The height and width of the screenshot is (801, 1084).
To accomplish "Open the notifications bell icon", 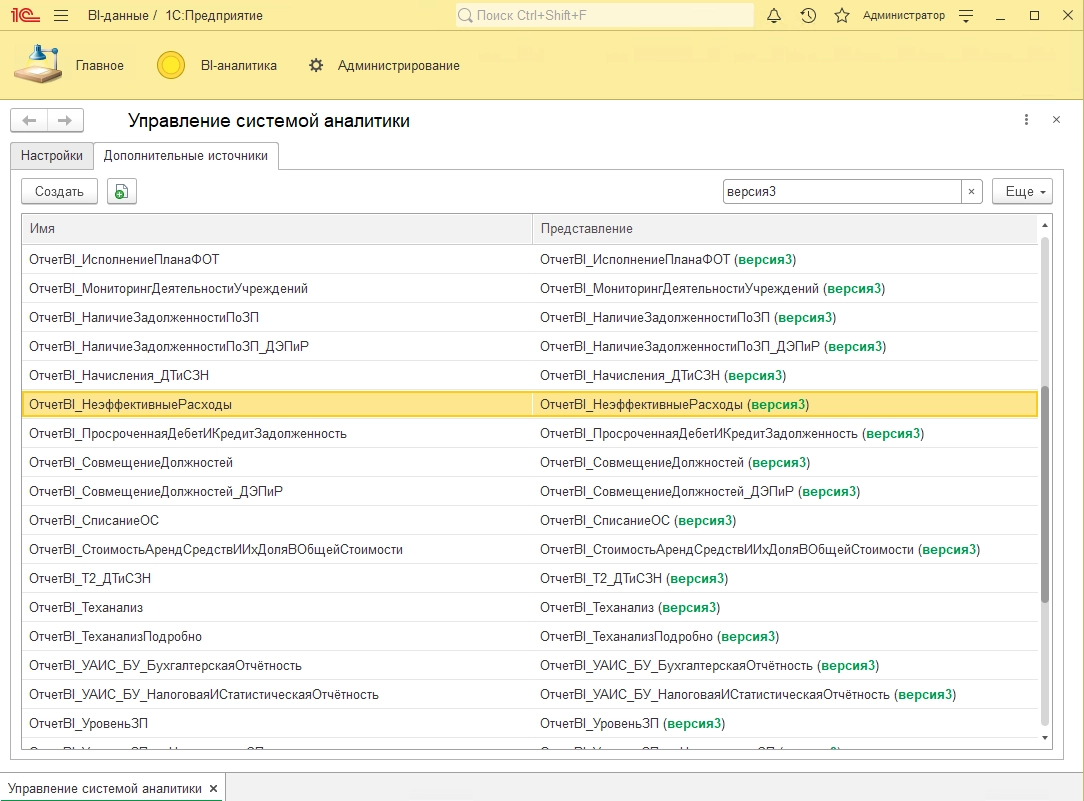I will pyautogui.click(x=774, y=16).
